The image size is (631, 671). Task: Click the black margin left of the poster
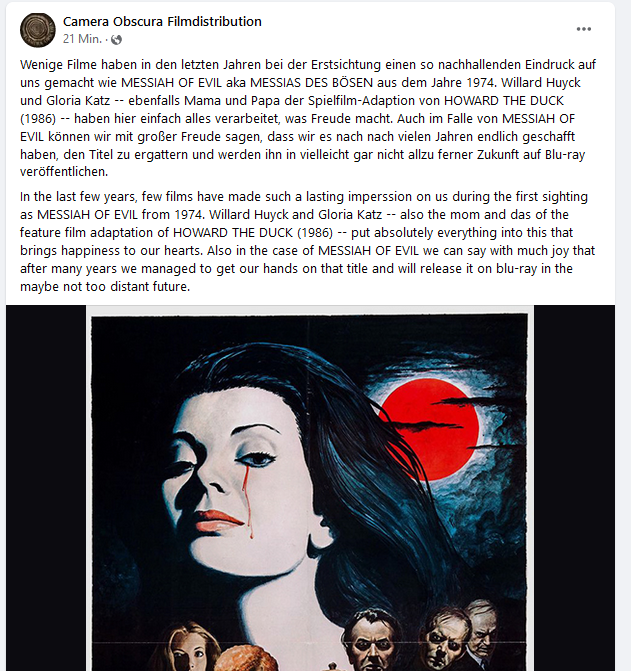coord(46,488)
